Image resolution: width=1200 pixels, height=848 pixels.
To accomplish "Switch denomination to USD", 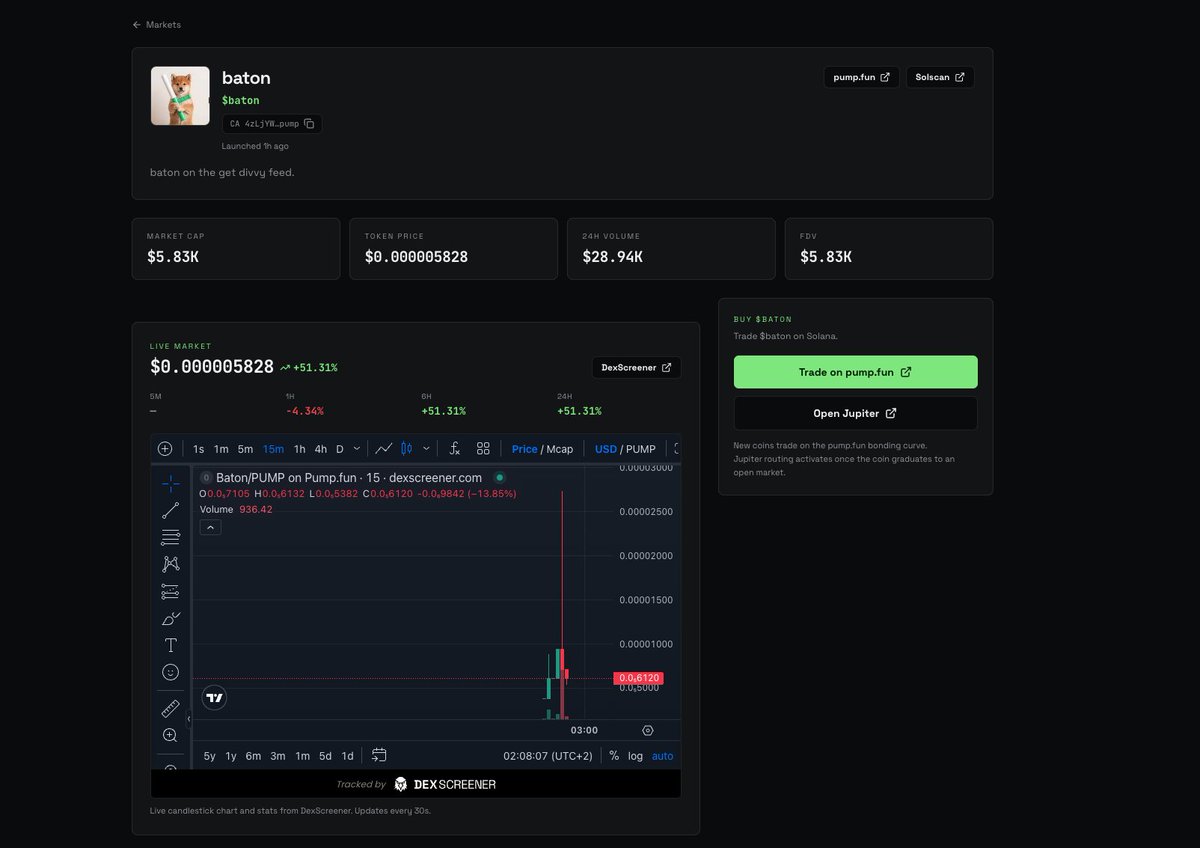I will 606,449.
